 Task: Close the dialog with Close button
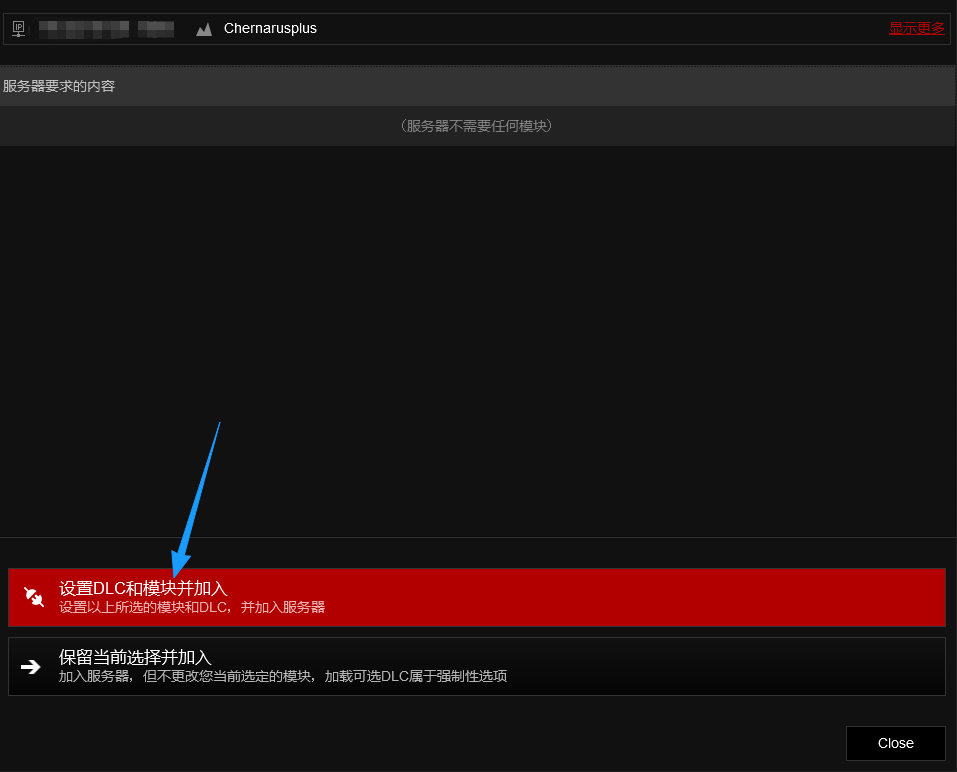pyautogui.click(x=895, y=743)
